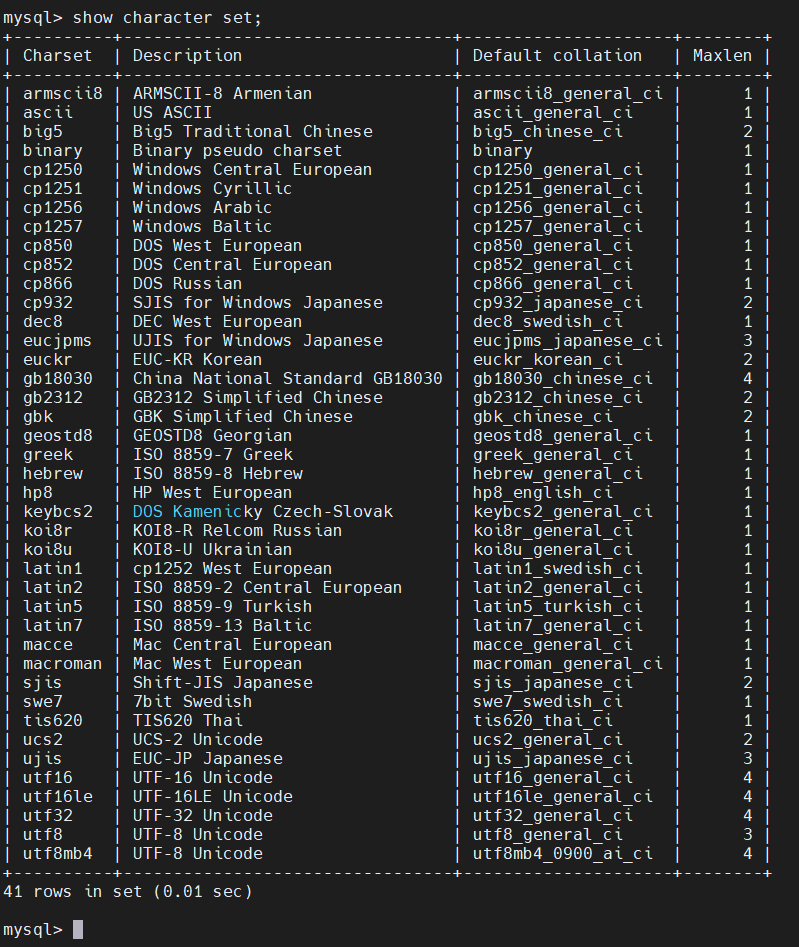Click the Description column header
Image resolution: width=799 pixels, height=947 pixels.
[187, 56]
